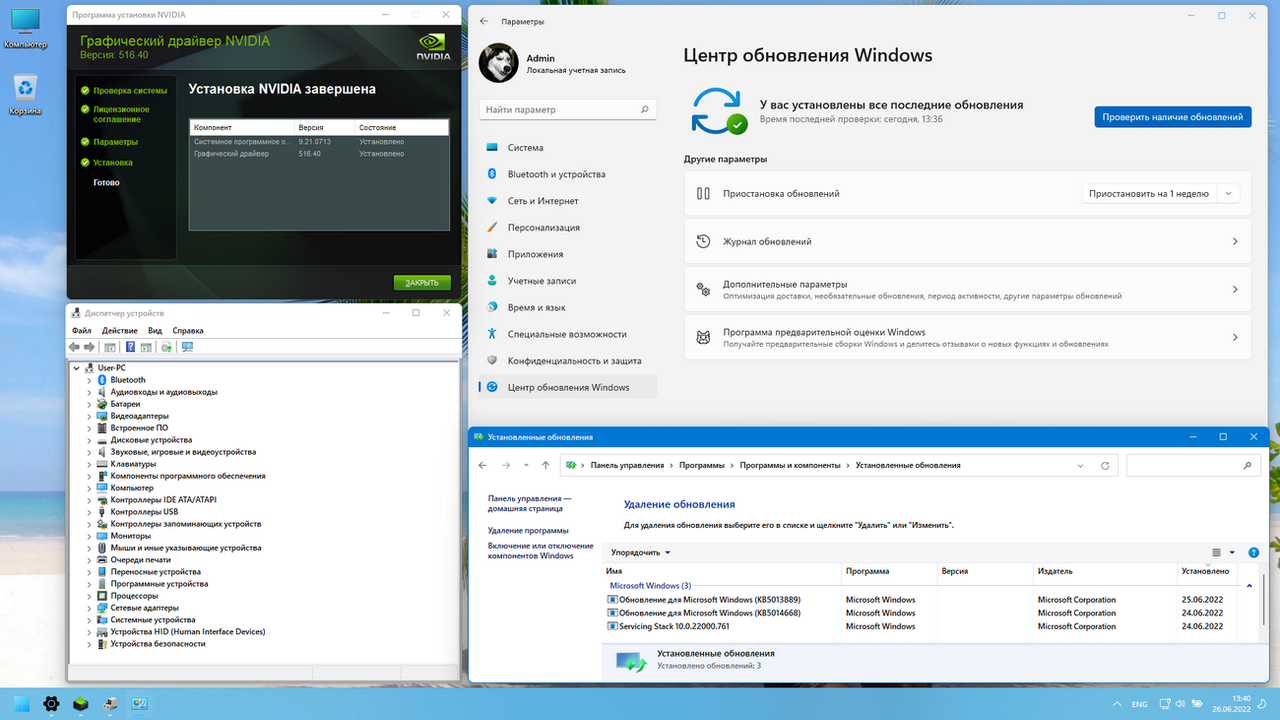
Task: Click Удаление программы link in left pane
Action: point(528,530)
